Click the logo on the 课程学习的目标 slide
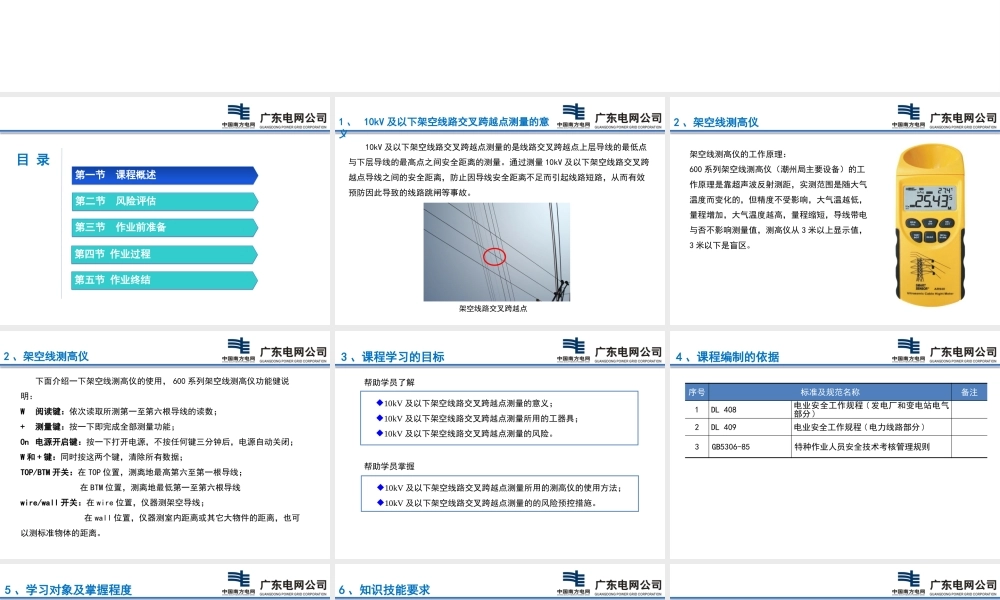The width and height of the screenshot is (1000, 600). (x=573, y=348)
